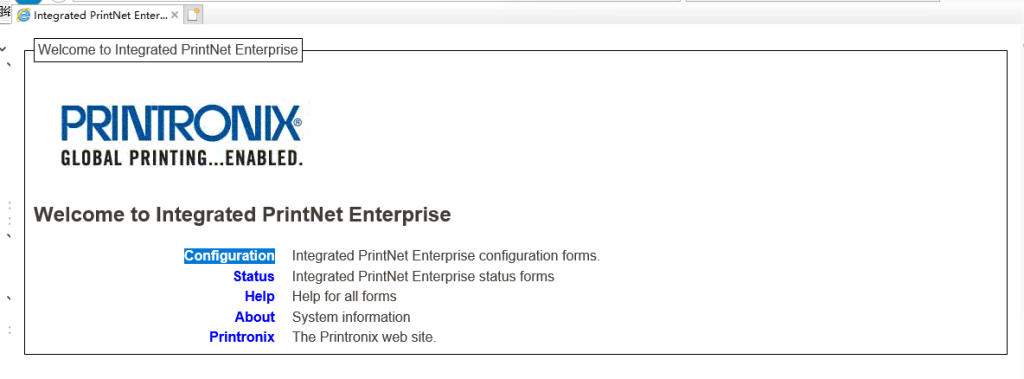Viewport: 1024px width, 379px height.
Task: Click the browser search box
Action: [x=813, y=1]
